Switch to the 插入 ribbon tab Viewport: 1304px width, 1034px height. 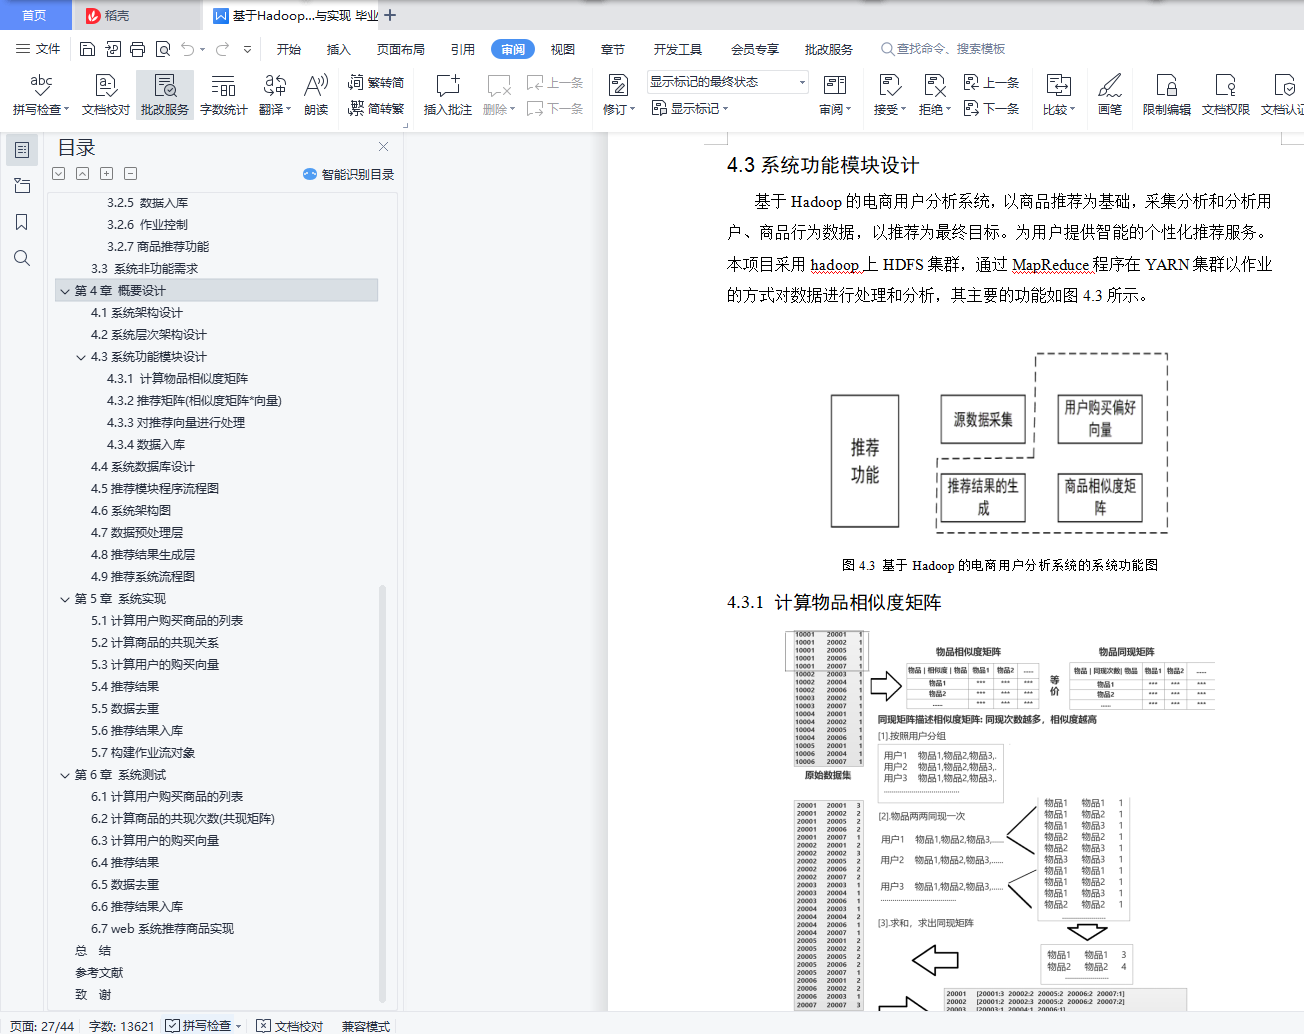point(339,49)
